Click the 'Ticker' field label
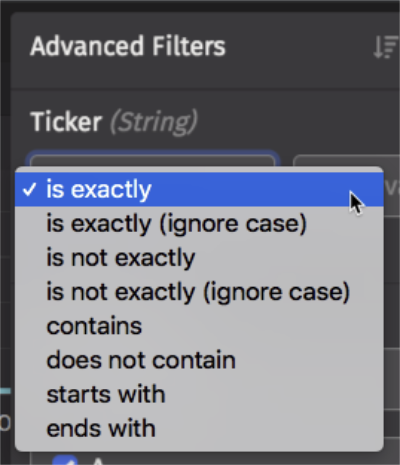 click(x=66, y=122)
